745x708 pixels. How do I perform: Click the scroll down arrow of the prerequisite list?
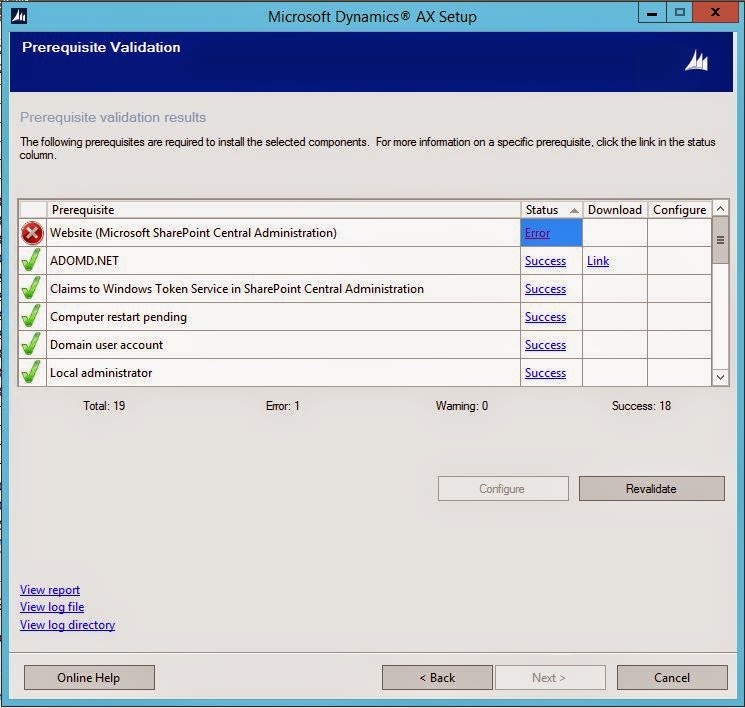click(720, 377)
